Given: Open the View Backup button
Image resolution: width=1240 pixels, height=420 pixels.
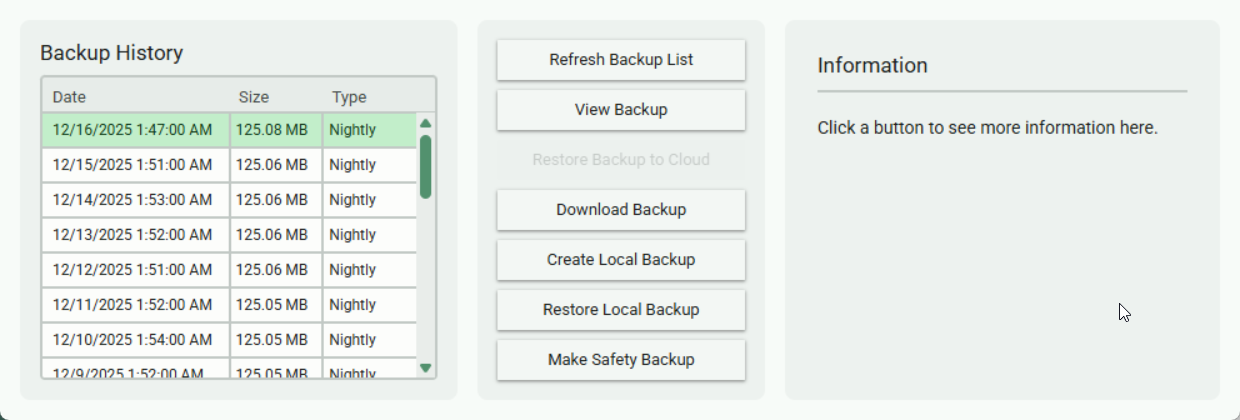Looking at the screenshot, I should [620, 110].
